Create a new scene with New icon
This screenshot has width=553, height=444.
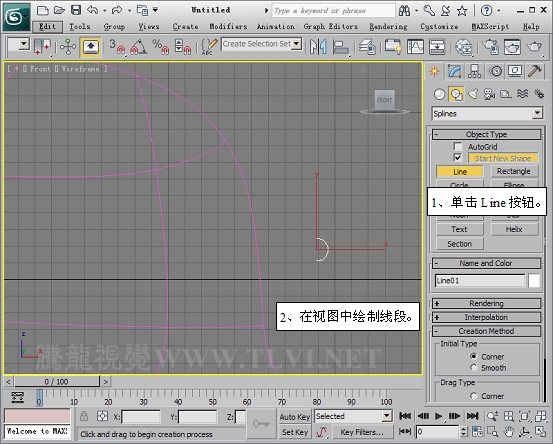(43, 10)
